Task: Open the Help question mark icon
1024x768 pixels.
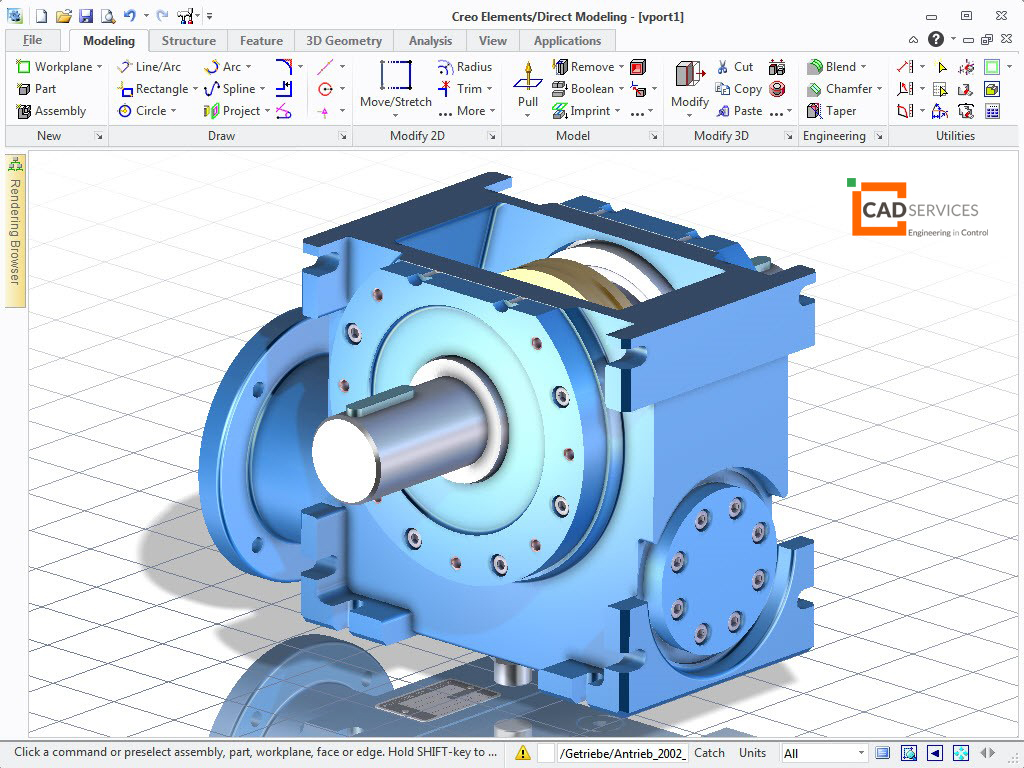Action: [x=936, y=39]
